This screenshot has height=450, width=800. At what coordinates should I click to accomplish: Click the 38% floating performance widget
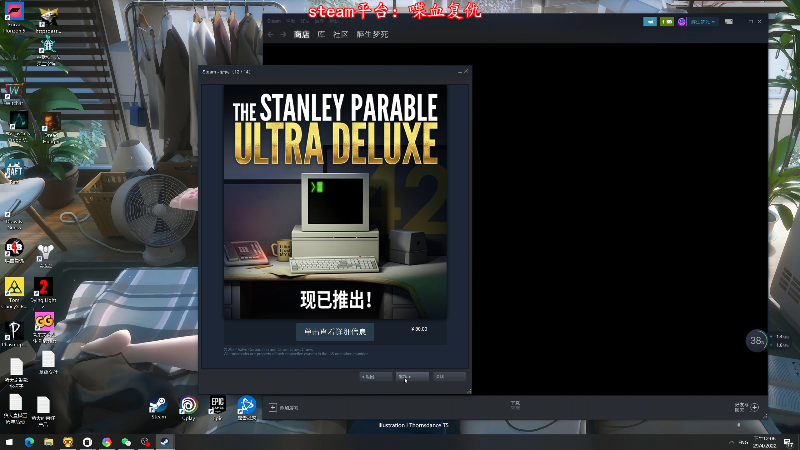756,340
